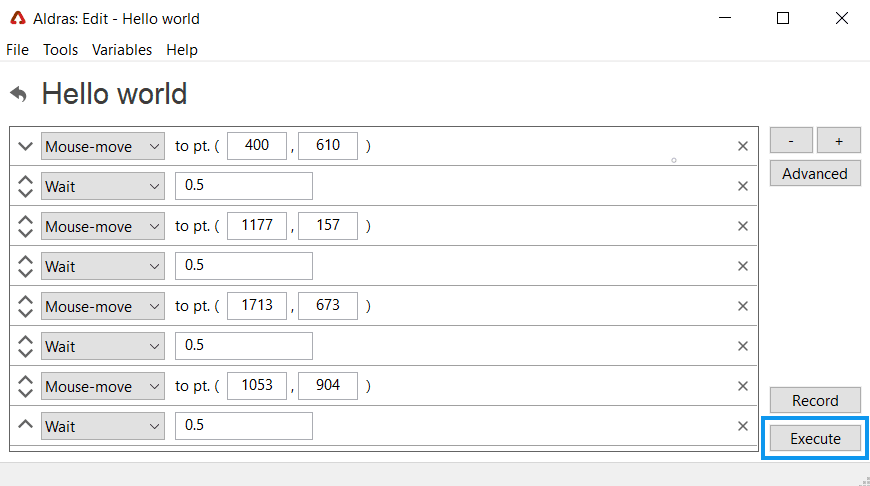Click the plus button to add row

tap(839, 140)
